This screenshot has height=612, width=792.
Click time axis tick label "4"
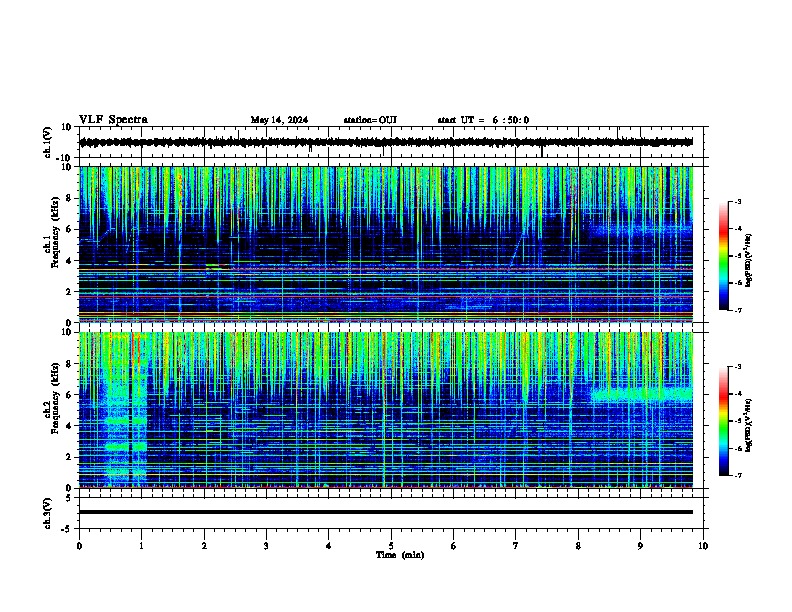329,546
